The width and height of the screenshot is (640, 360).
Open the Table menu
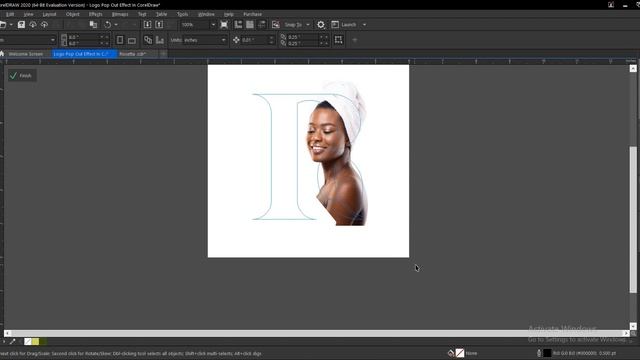(161, 14)
